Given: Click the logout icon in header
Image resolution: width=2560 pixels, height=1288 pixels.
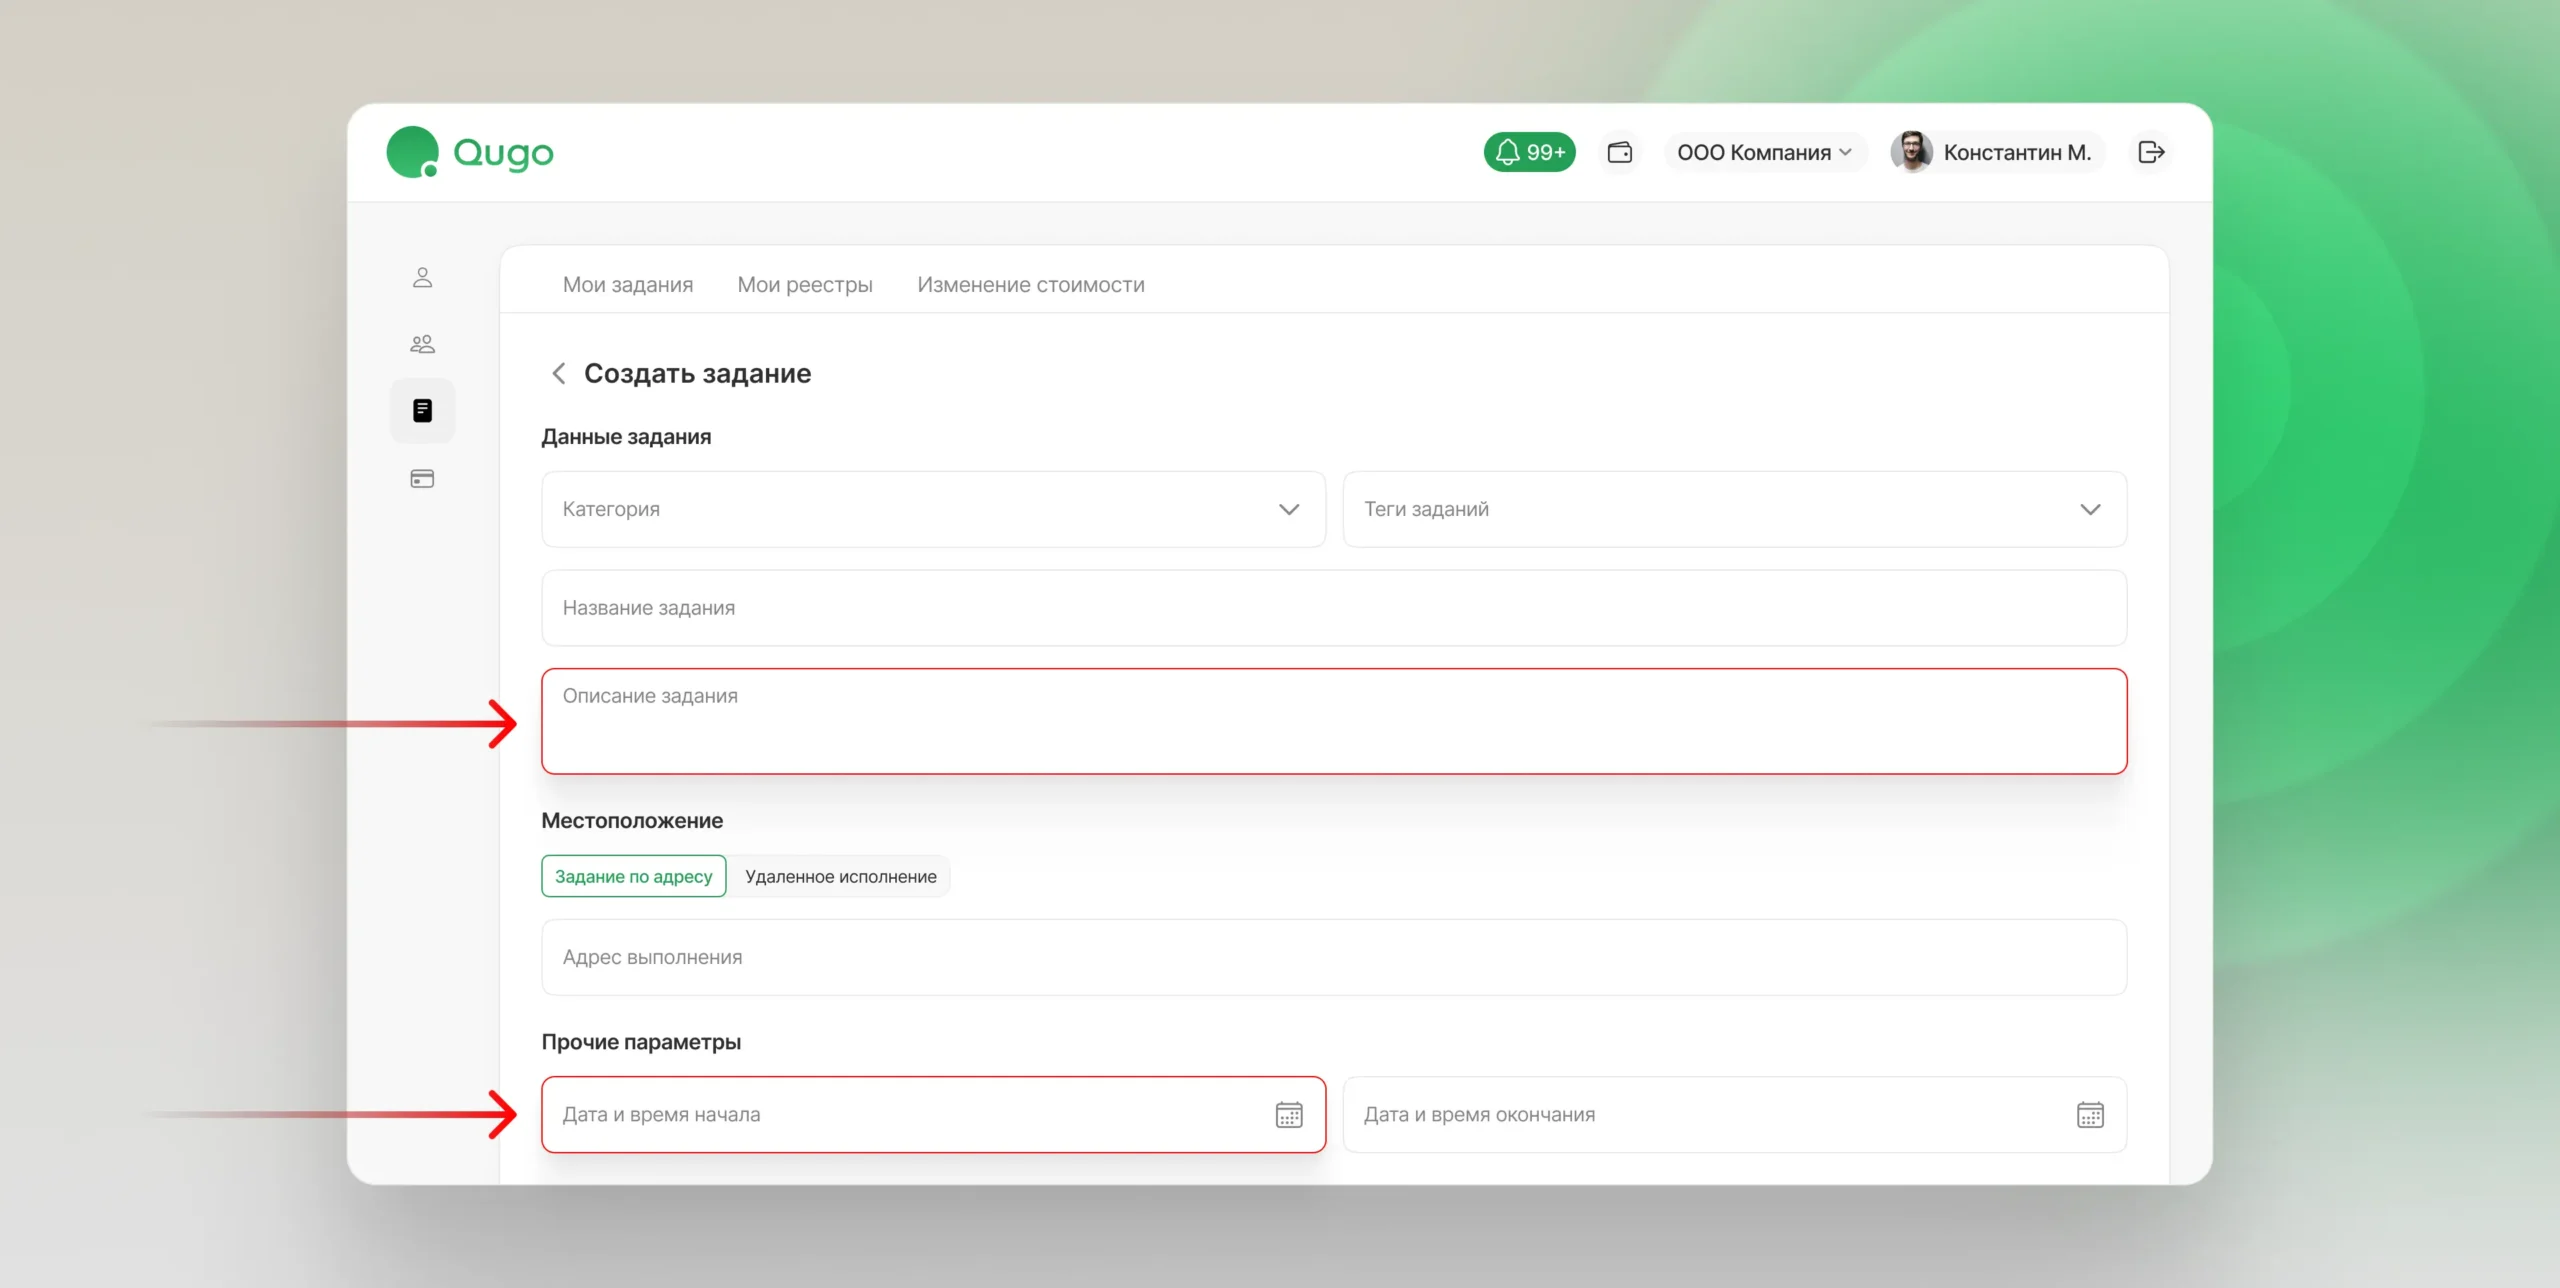Looking at the screenshot, I should coord(2151,152).
